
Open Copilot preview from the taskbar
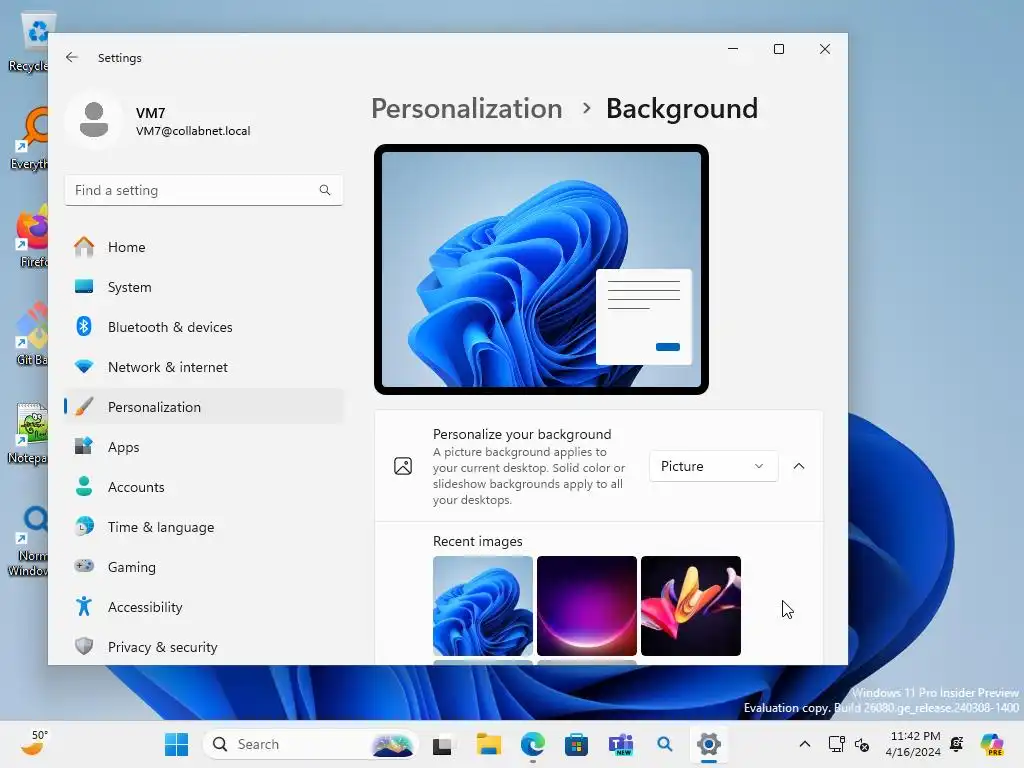[992, 744]
